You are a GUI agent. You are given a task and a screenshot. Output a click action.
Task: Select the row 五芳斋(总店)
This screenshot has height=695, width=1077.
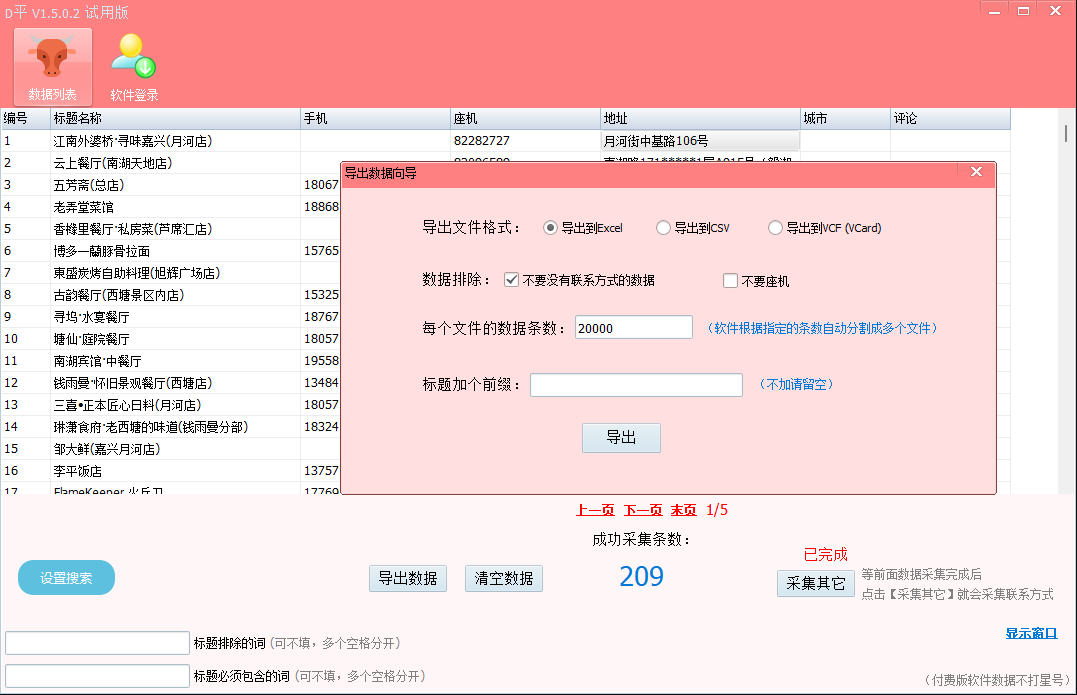pyautogui.click(x=171, y=185)
